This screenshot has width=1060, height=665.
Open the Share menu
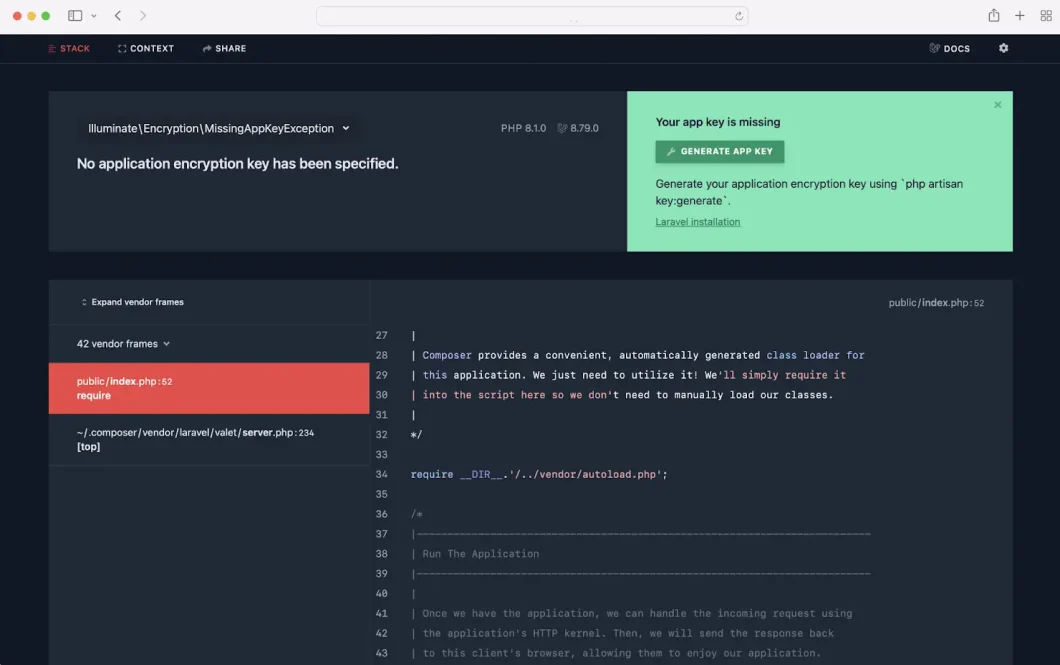pyautogui.click(x=224, y=48)
